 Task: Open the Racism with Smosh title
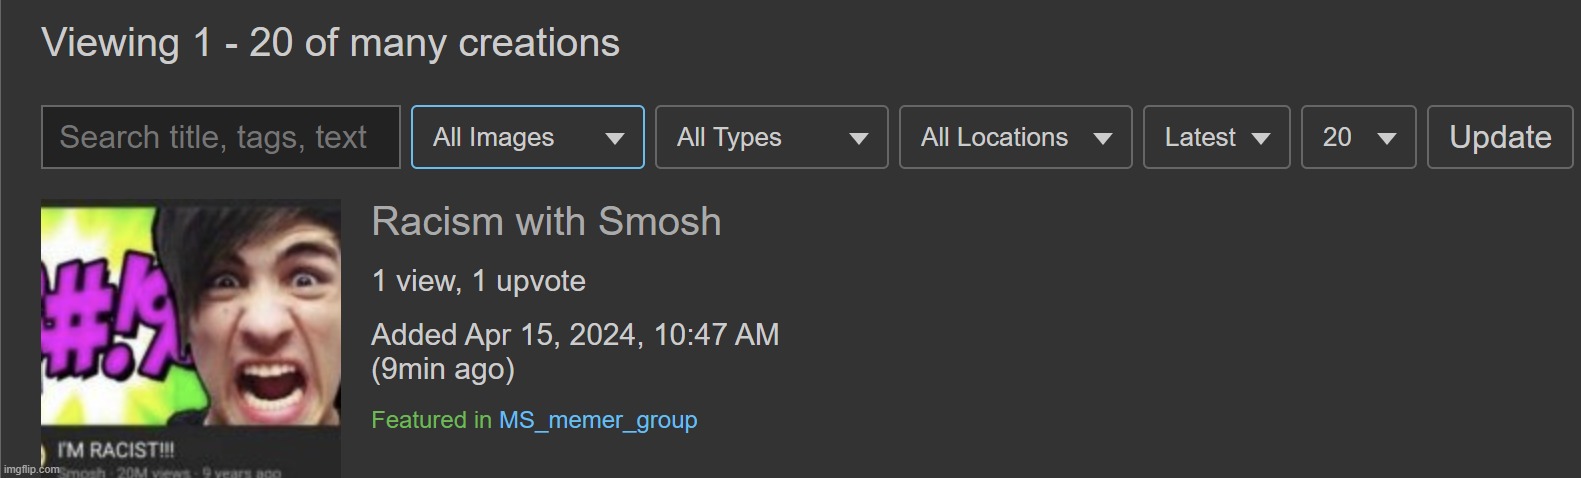point(546,221)
